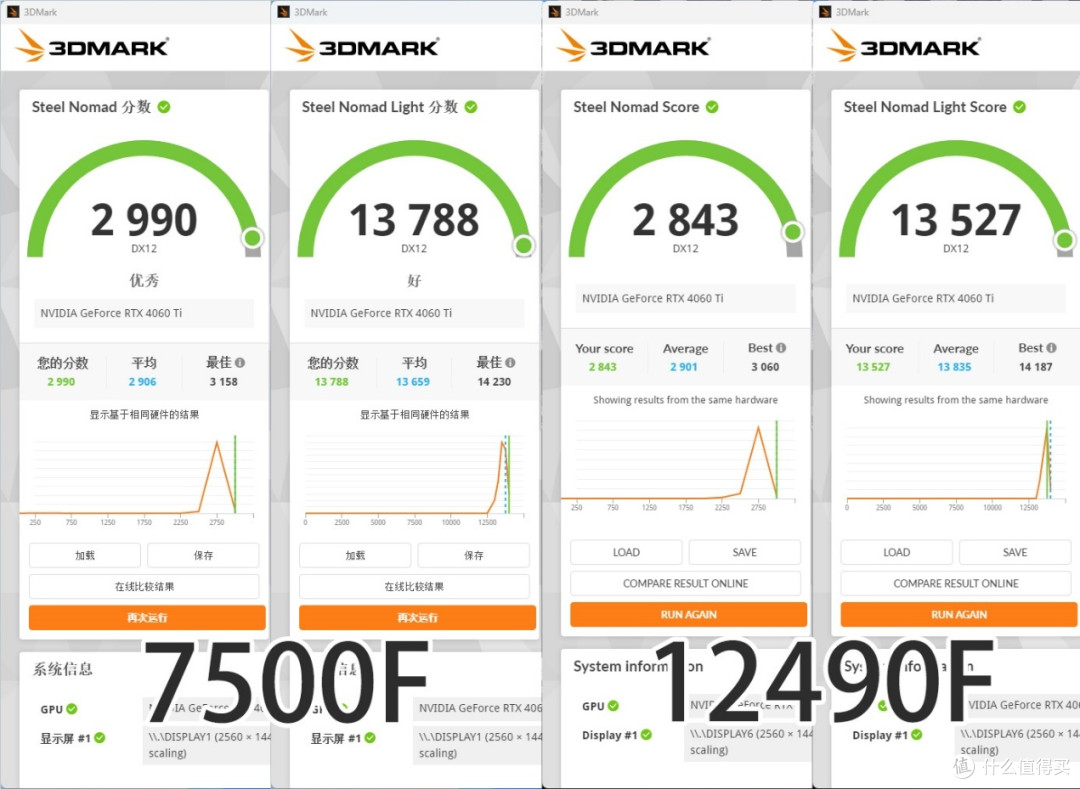Image resolution: width=1080 pixels, height=789 pixels.
Task: Click green check beside GPU in leftmost system info
Action: pyautogui.click(x=72, y=709)
